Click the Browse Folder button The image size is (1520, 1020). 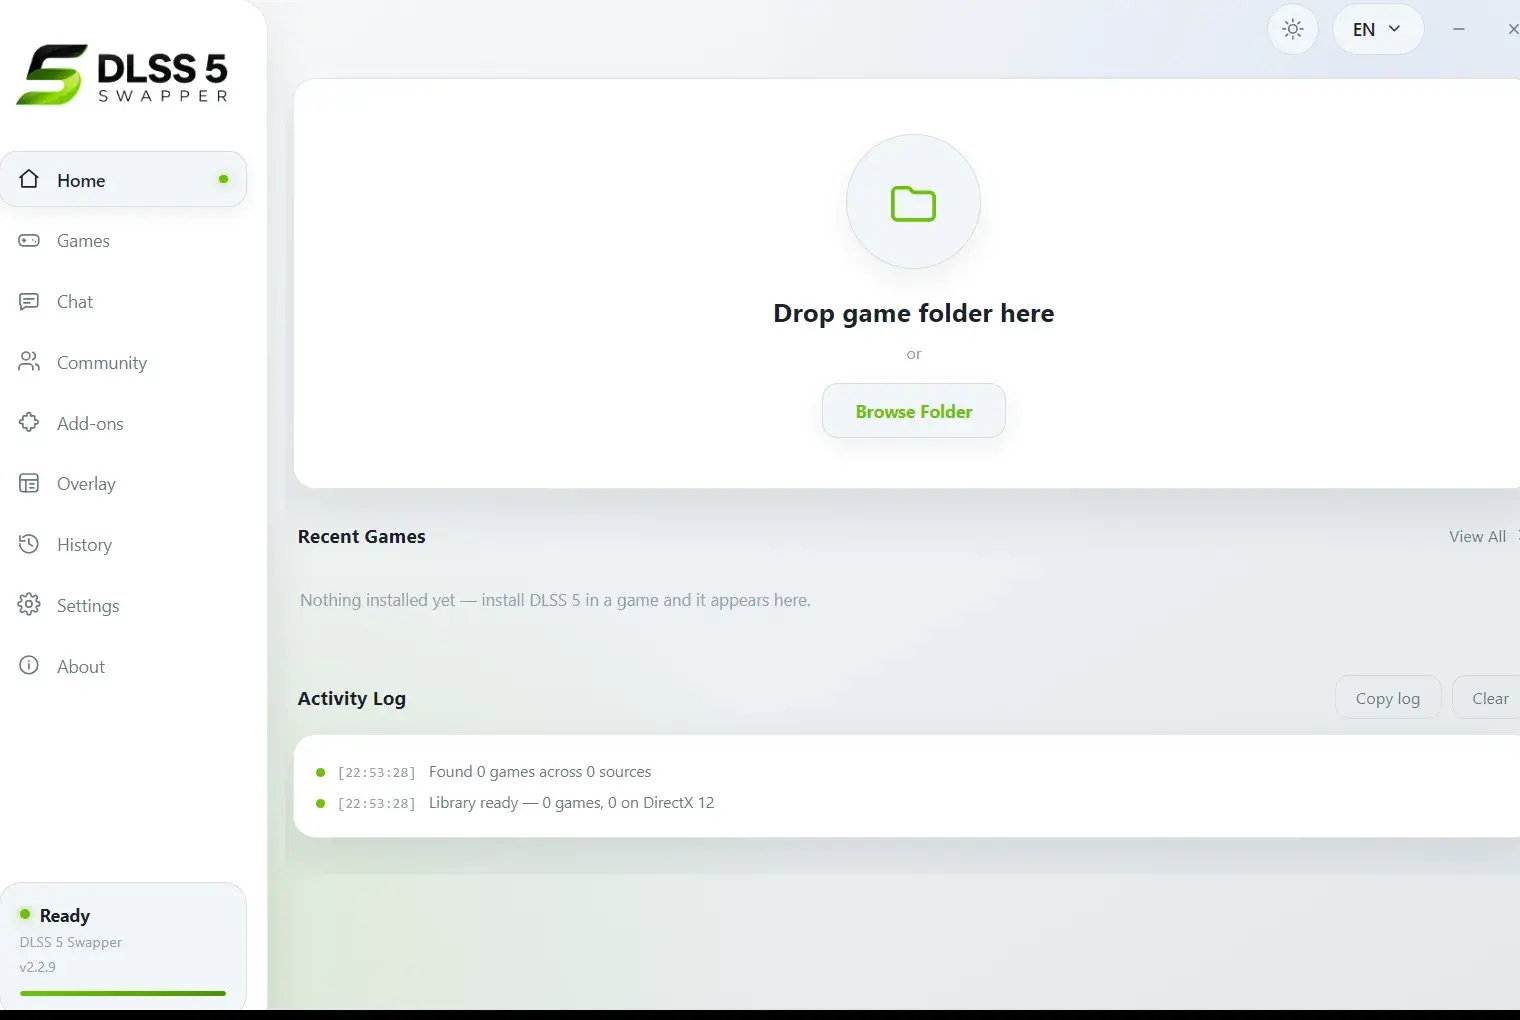point(913,411)
